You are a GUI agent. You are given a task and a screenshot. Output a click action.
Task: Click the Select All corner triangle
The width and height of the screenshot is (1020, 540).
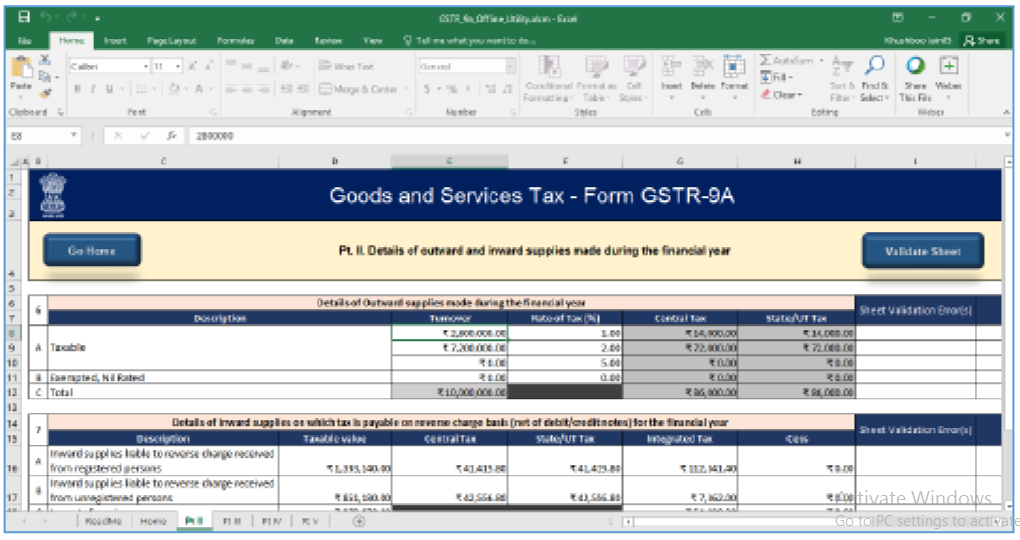click(15, 161)
